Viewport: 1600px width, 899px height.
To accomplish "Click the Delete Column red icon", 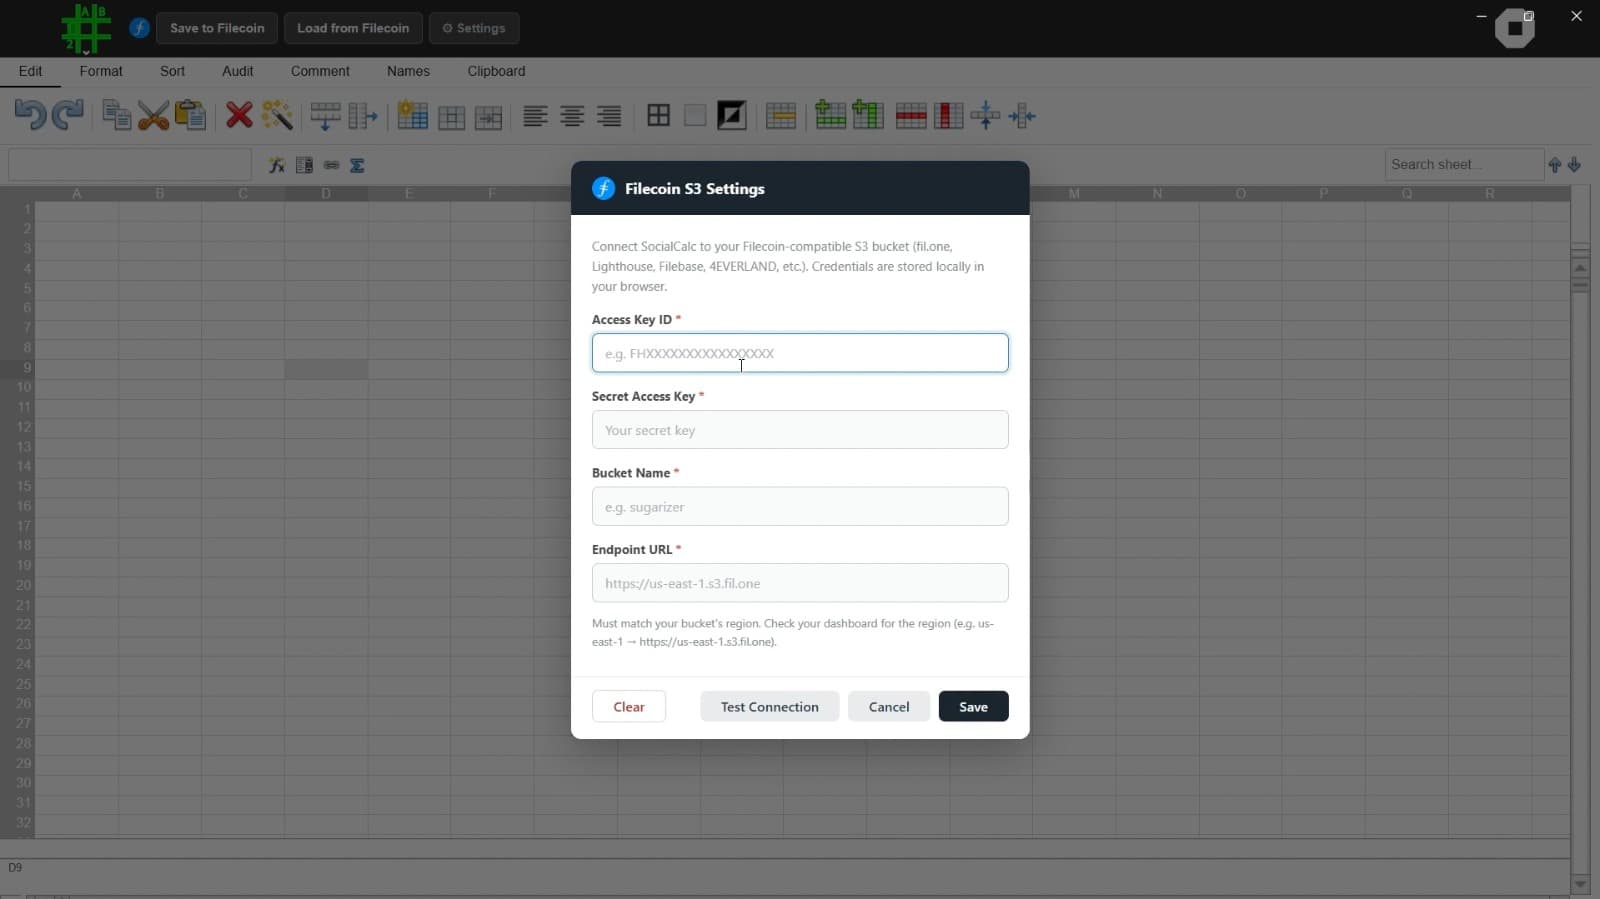I will (948, 115).
